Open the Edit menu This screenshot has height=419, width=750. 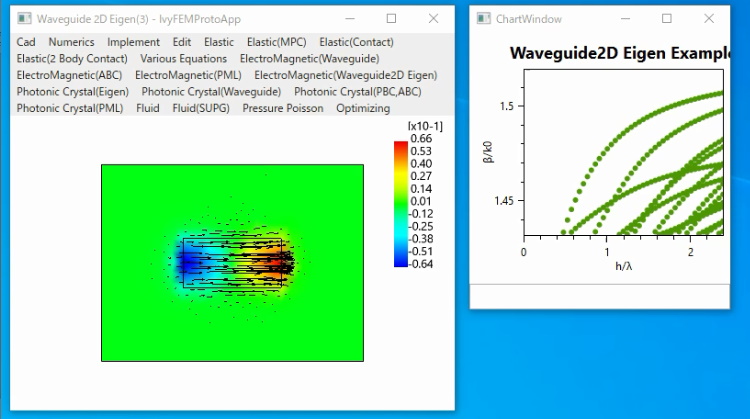(x=182, y=42)
